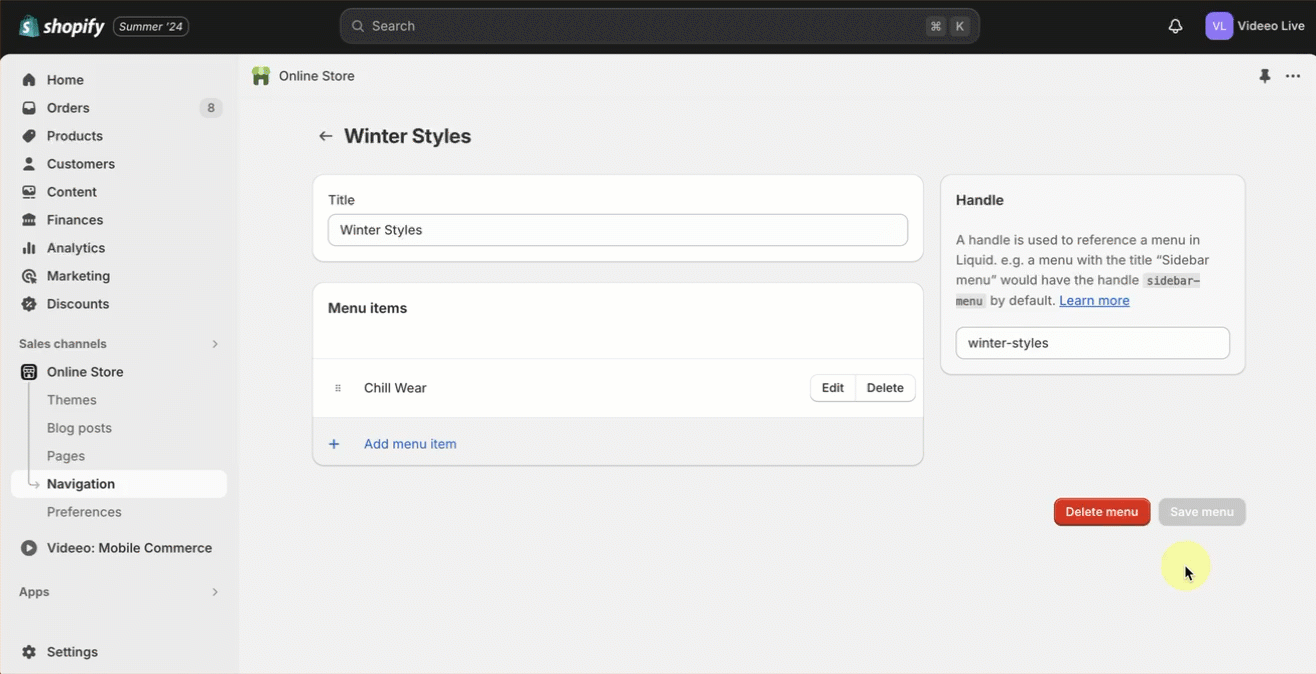
Task: Click the drag handle beside Chill Wear
Action: [x=338, y=388]
